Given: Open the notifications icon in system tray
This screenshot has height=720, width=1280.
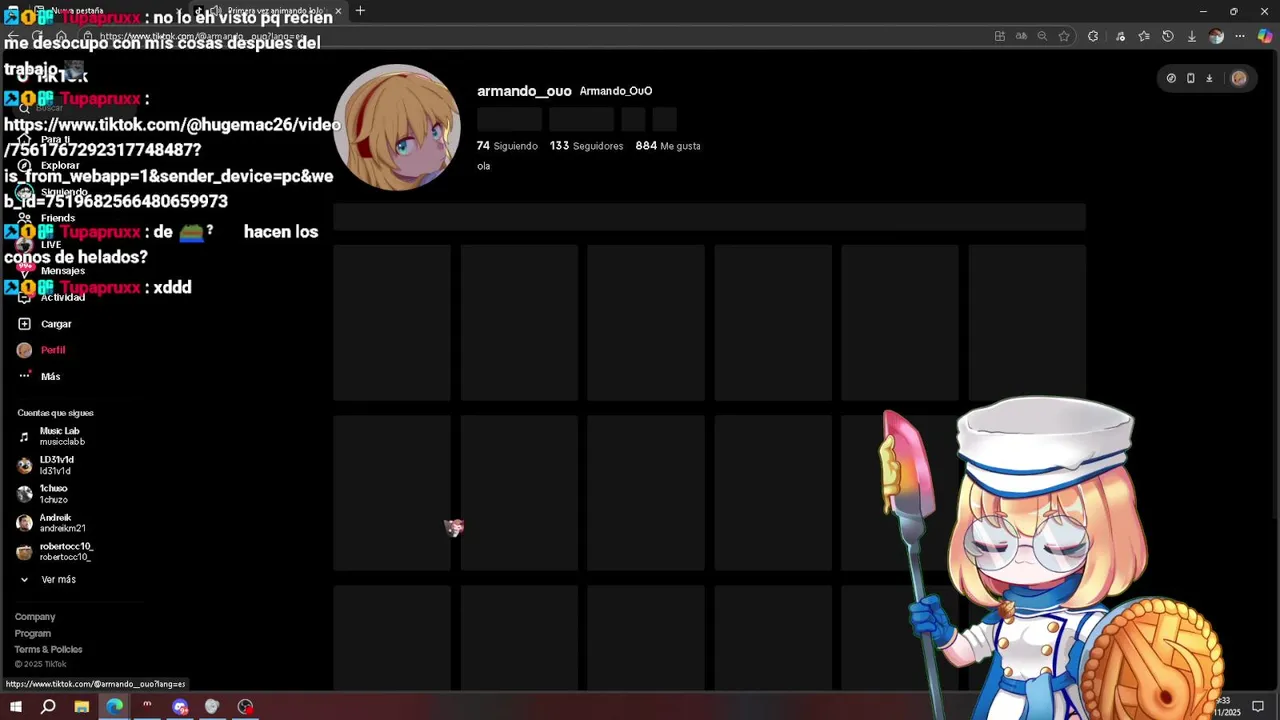Looking at the screenshot, I should pyautogui.click(x=1258, y=707).
